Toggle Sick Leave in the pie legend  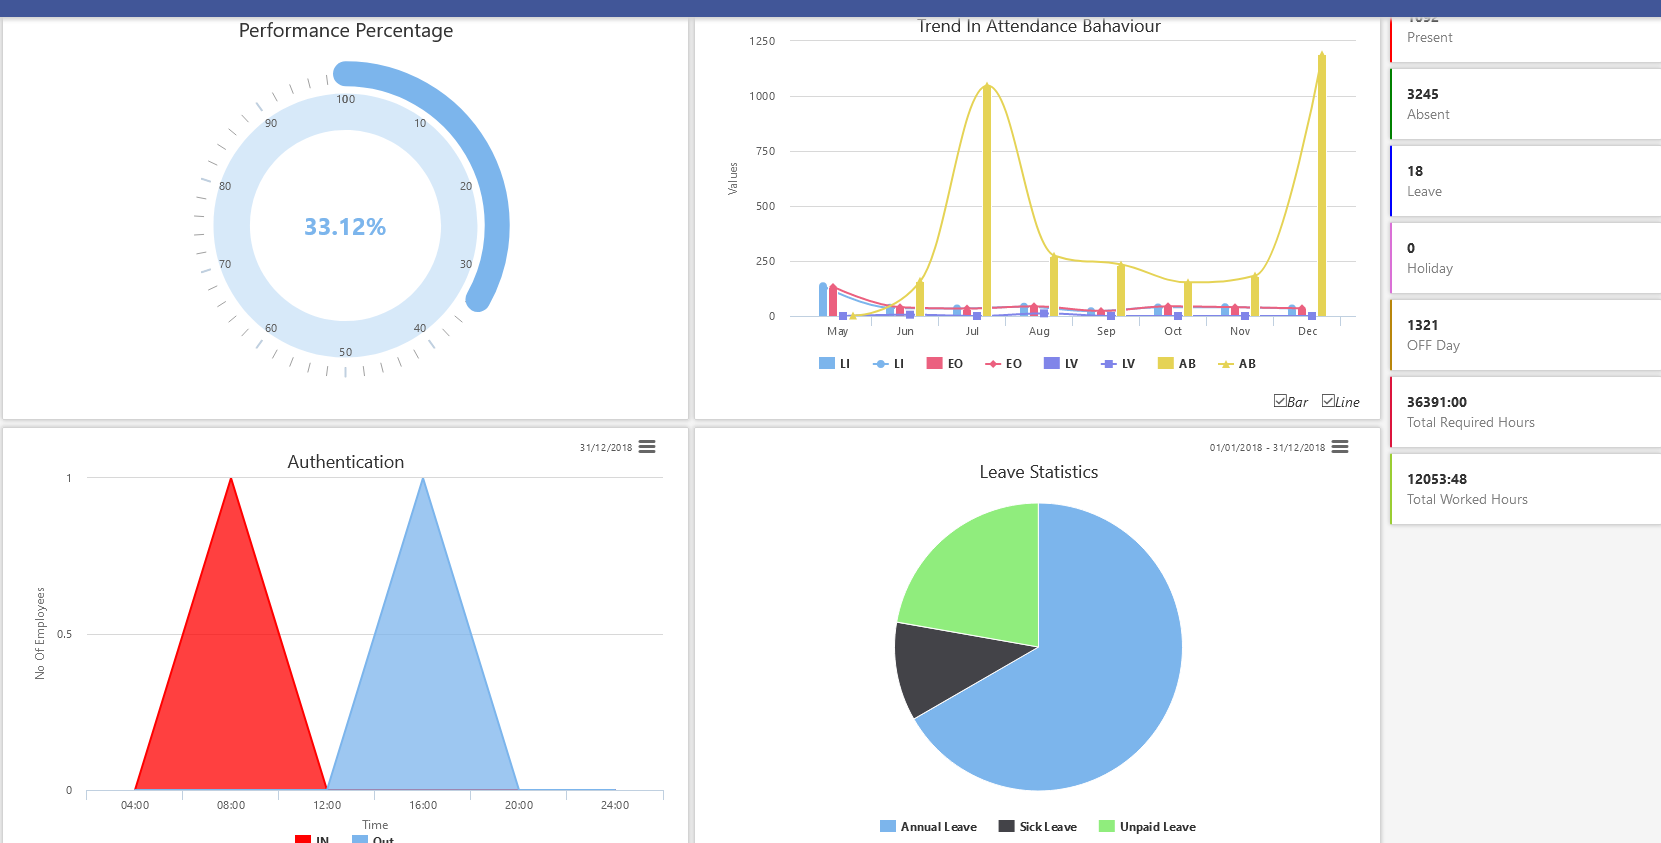(1038, 827)
